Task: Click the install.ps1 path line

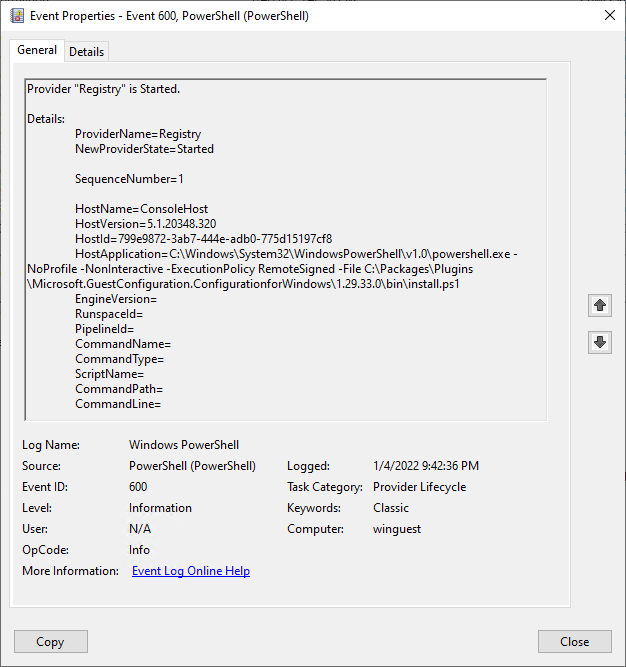Action: (x=243, y=284)
